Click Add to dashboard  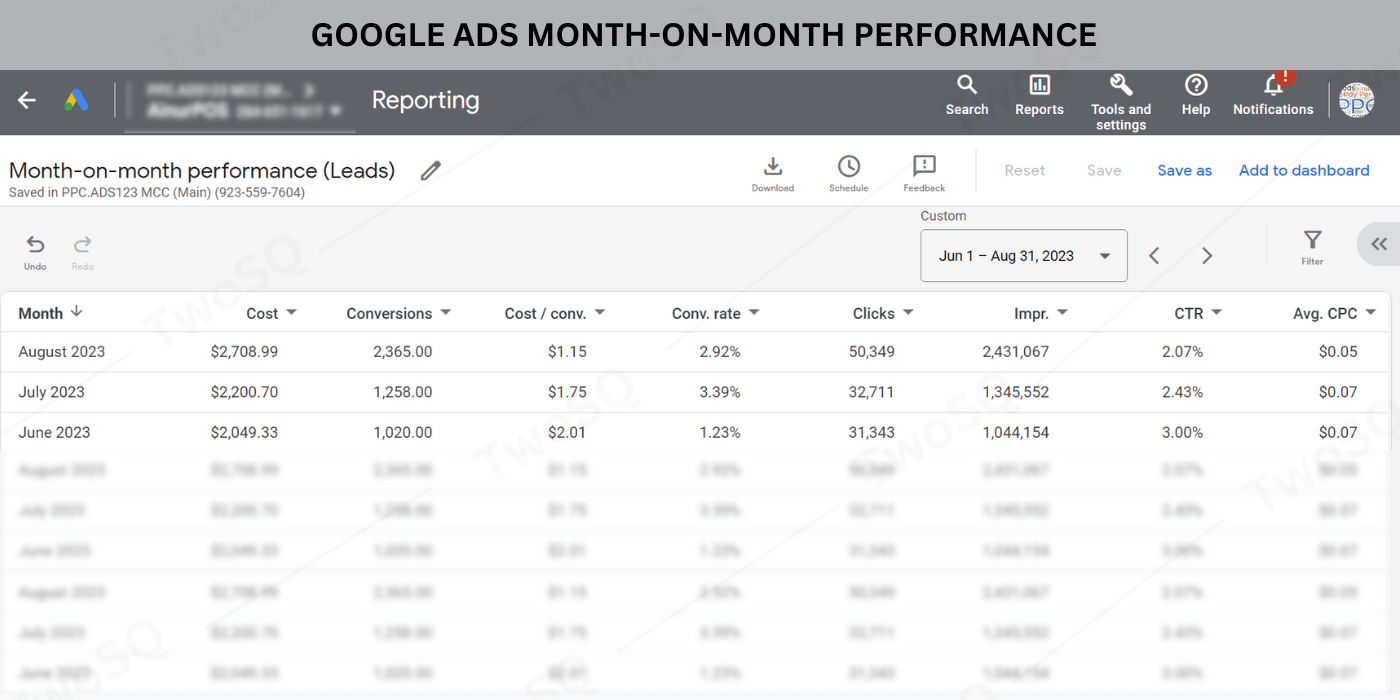pos(1304,171)
